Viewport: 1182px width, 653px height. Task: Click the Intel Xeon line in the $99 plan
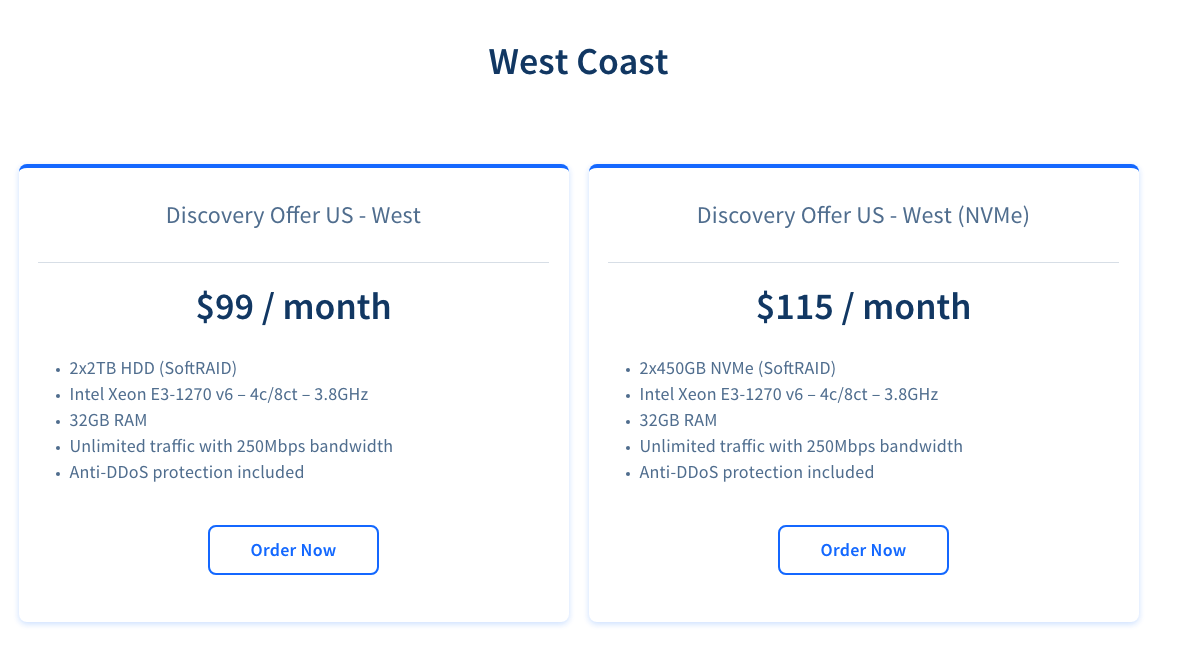click(x=218, y=394)
